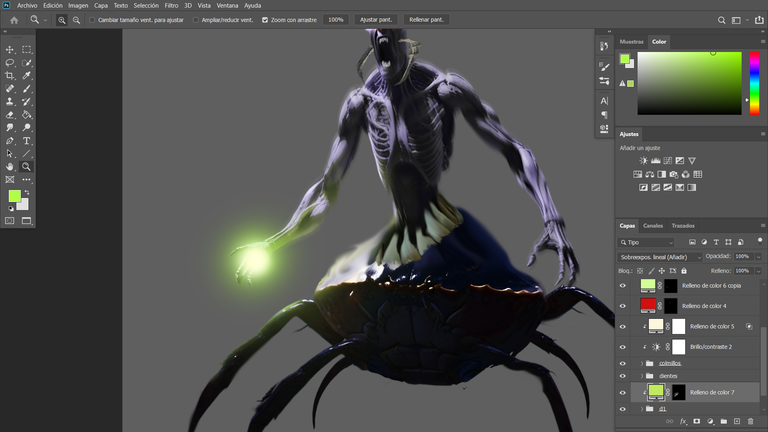Screen dimensions: 768x432
Task: Click the Opacidad value field
Action: click(x=743, y=257)
